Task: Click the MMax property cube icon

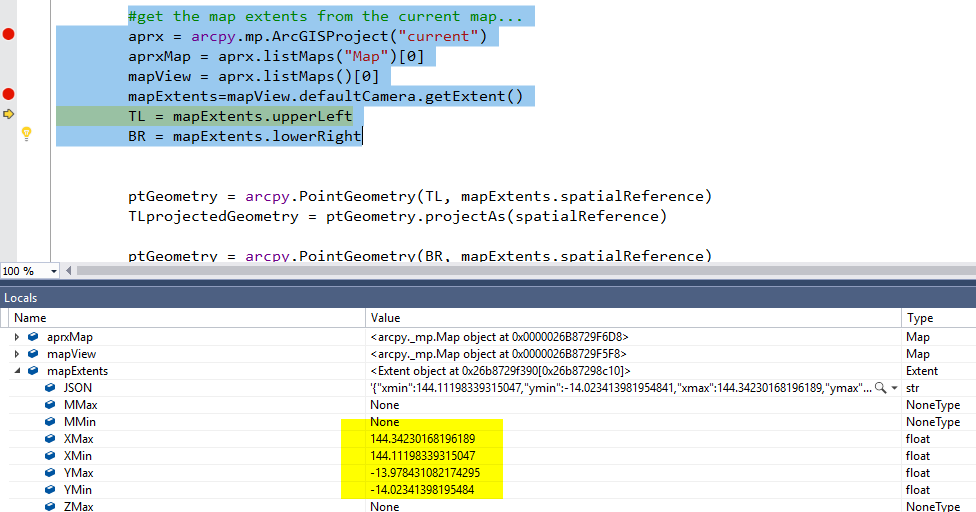Action: 50,404
